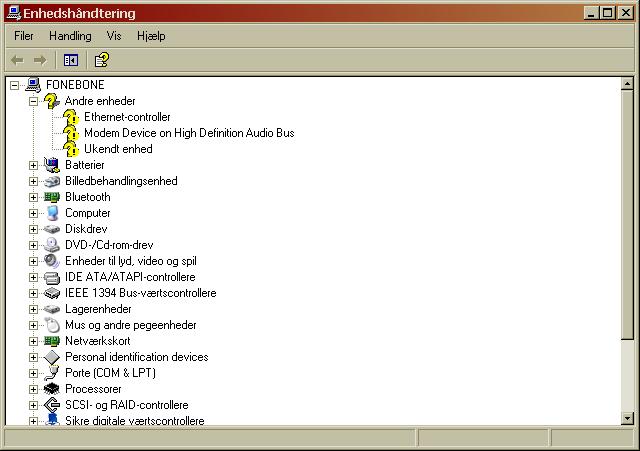Expand the Netværkskort node
The width and height of the screenshot is (640, 451).
click(x=33, y=341)
